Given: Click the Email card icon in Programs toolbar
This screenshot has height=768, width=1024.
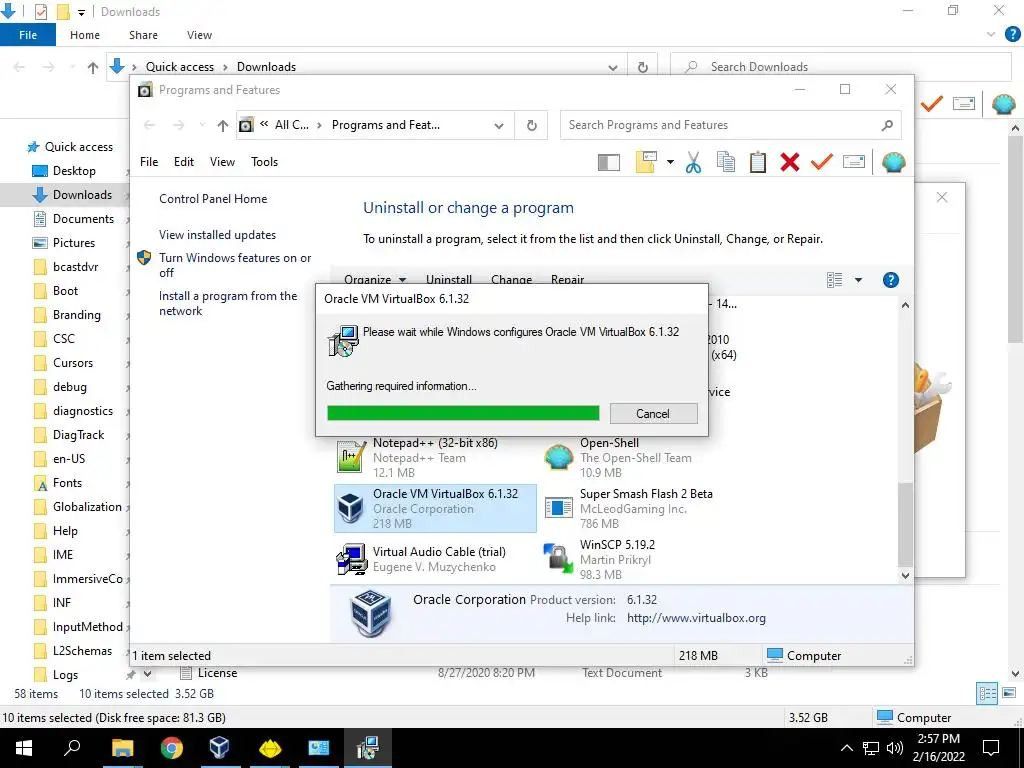Looking at the screenshot, I should [x=854, y=161].
